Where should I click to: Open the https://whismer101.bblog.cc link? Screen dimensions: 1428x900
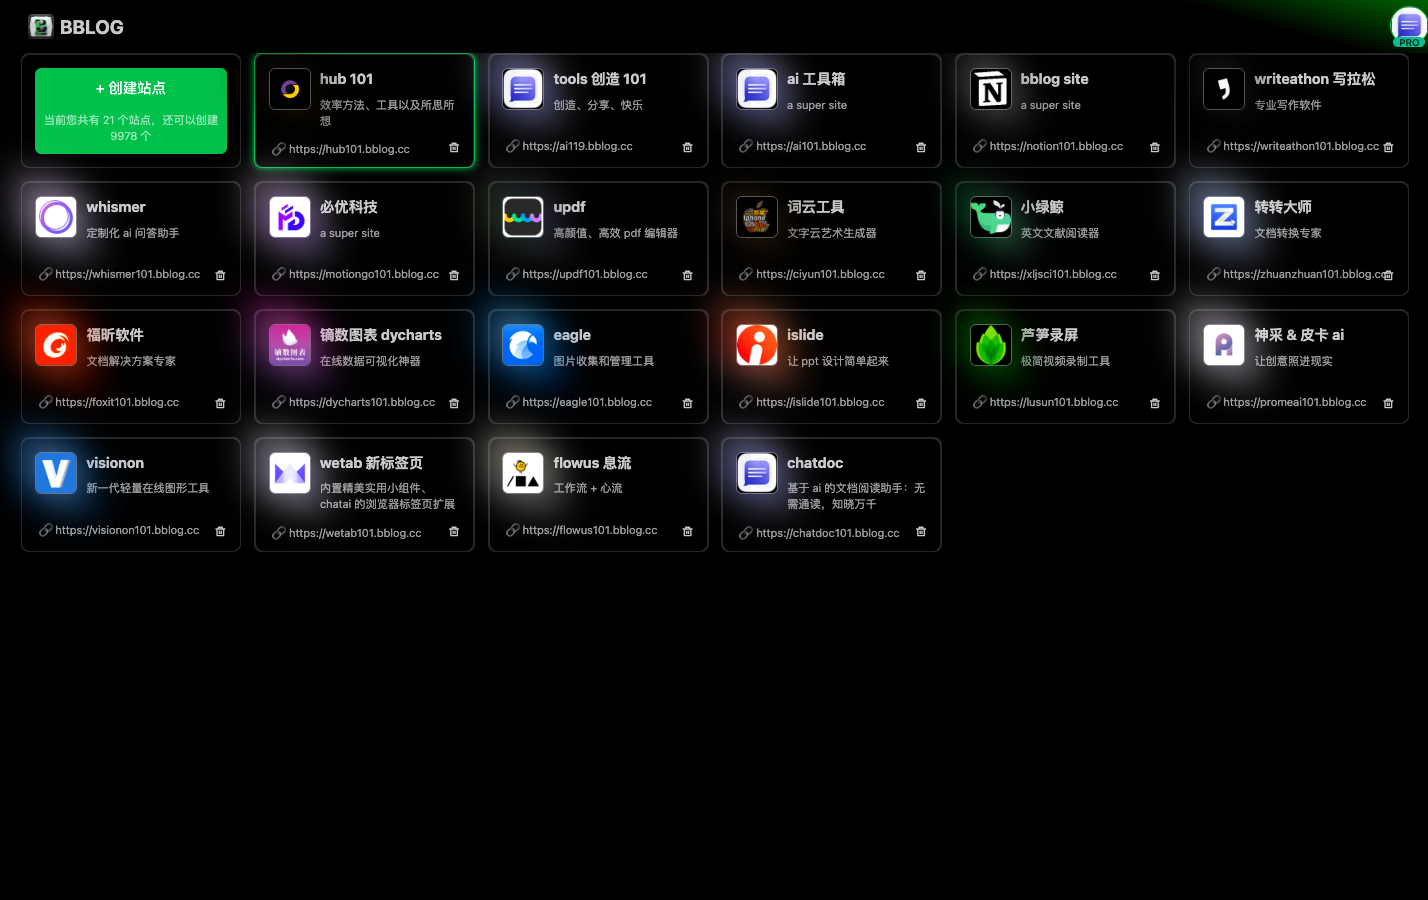[127, 274]
